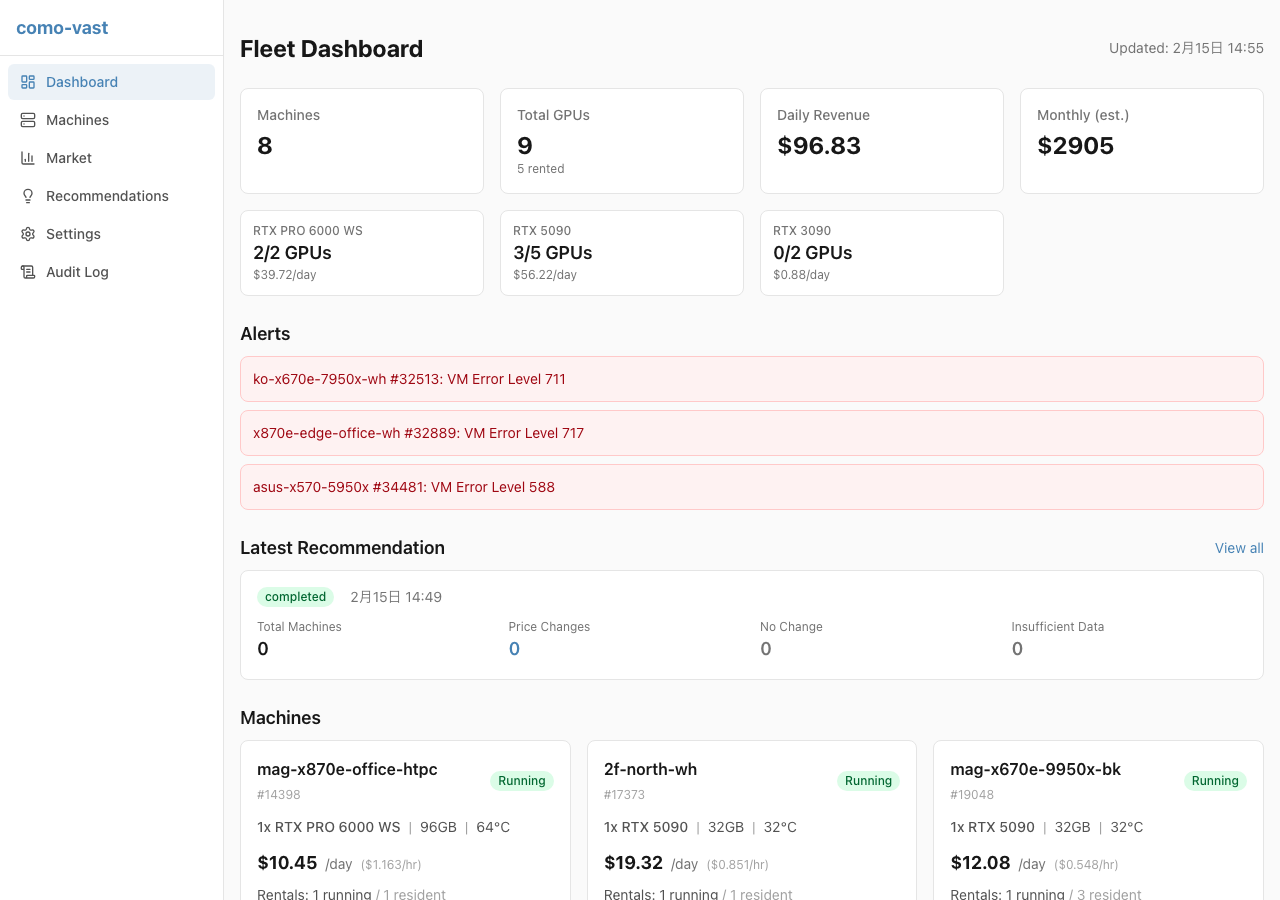Click Running badge on mag-x870e-office-htpc
1280x900 pixels.
pyautogui.click(x=522, y=781)
